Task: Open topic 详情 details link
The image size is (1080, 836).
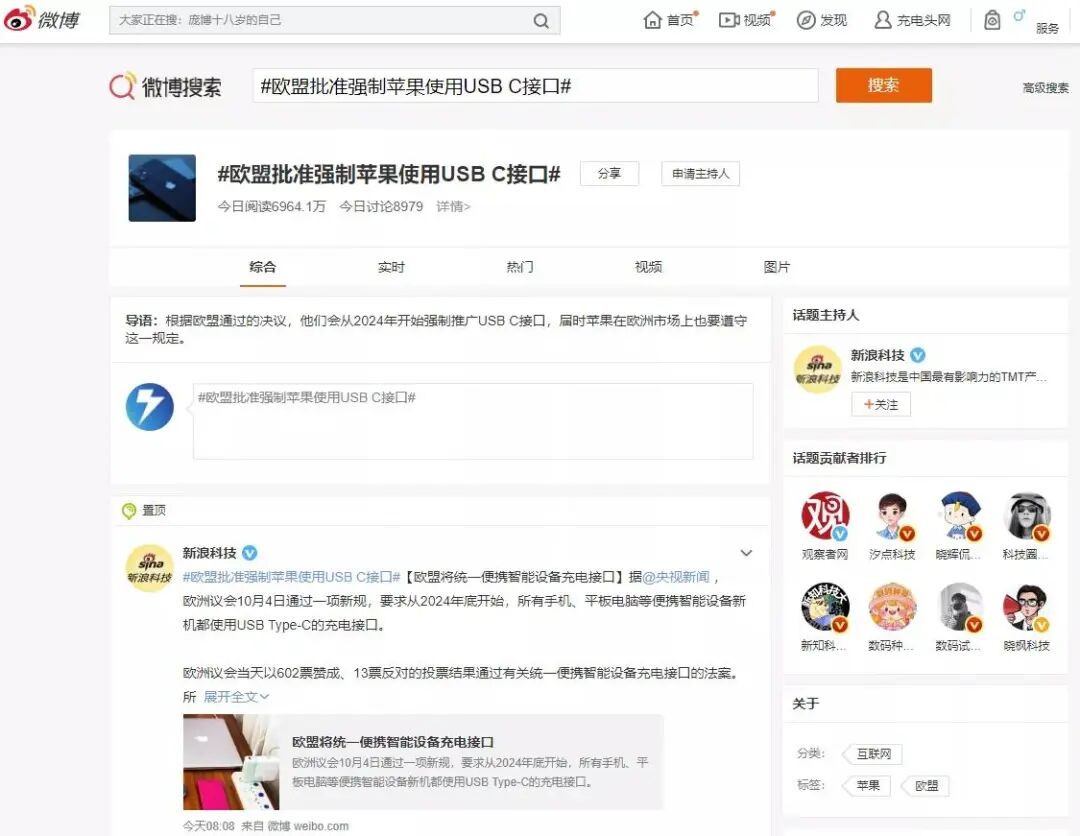Action: pos(453,207)
